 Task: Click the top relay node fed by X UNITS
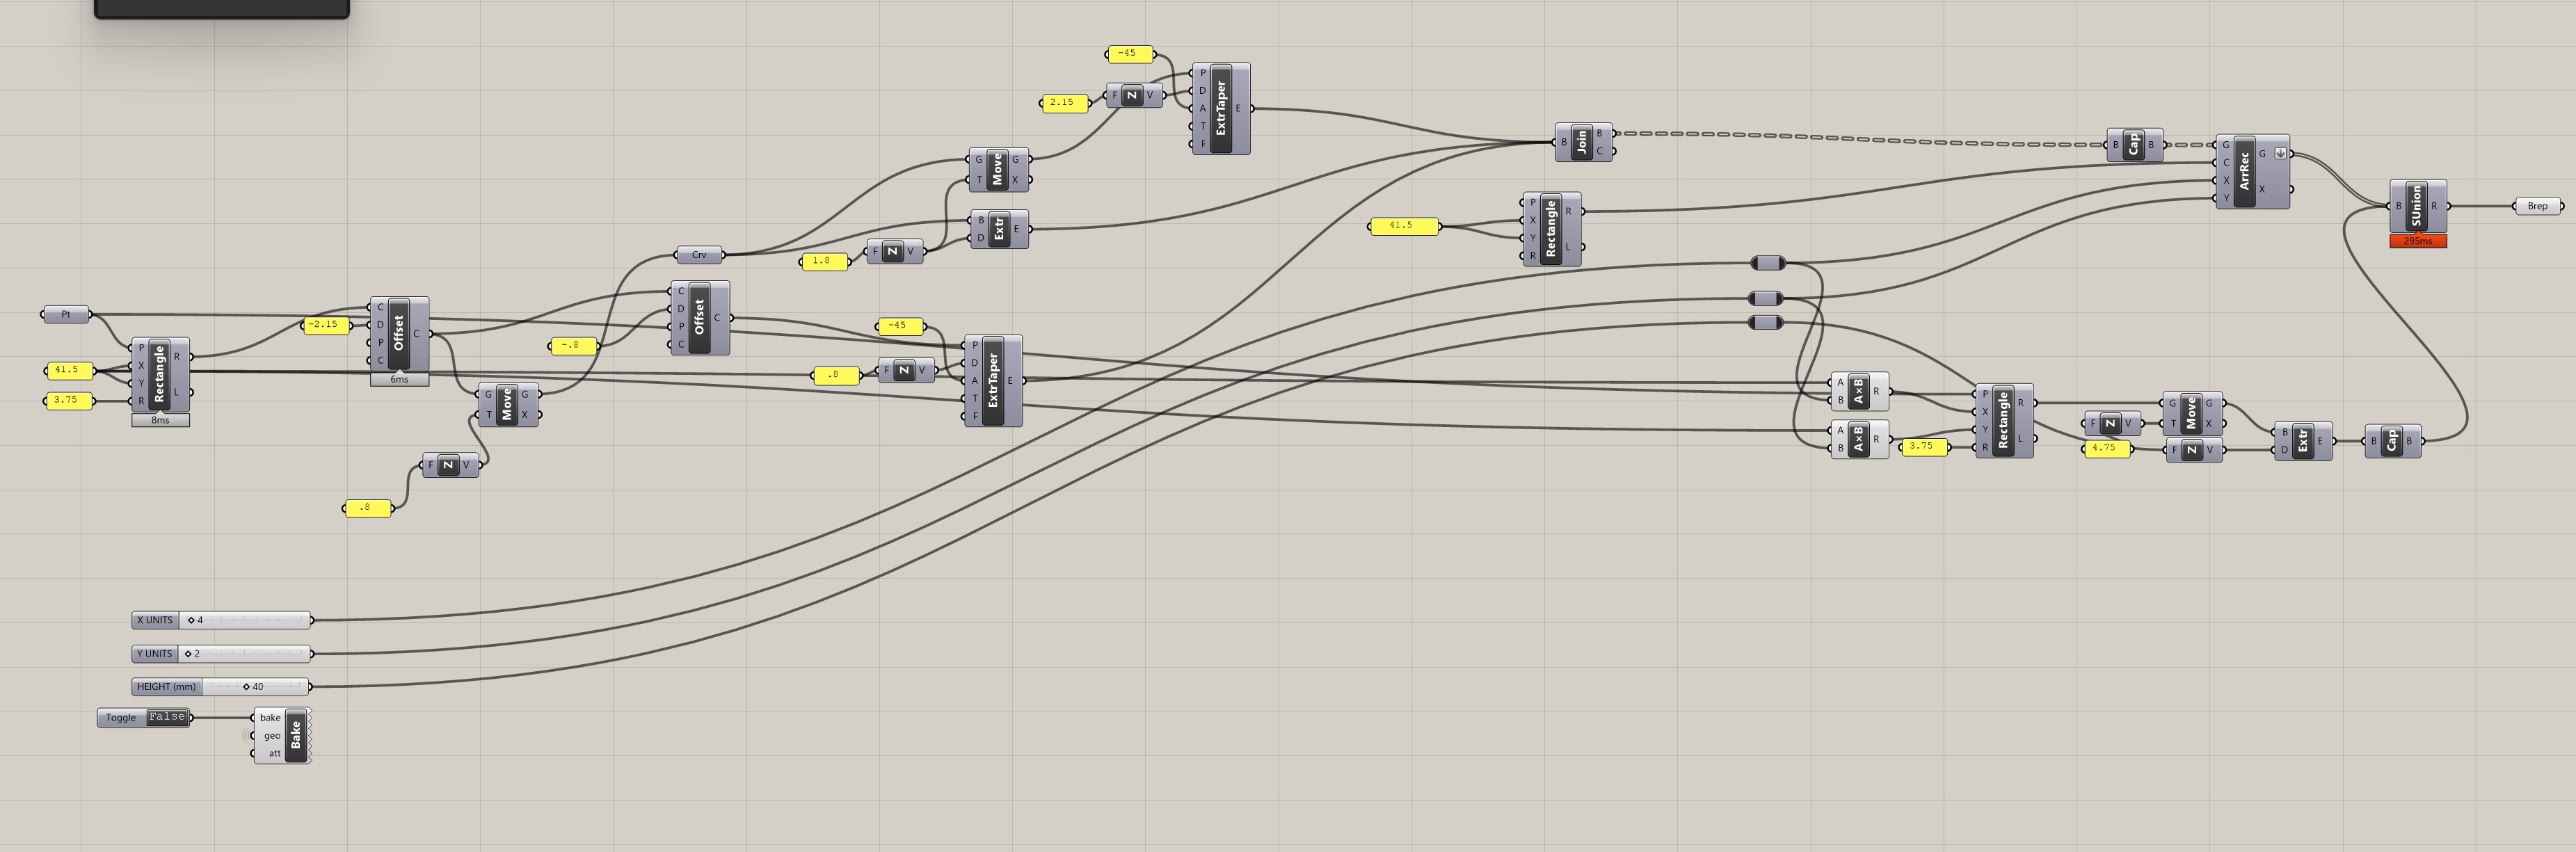[x=1768, y=263]
